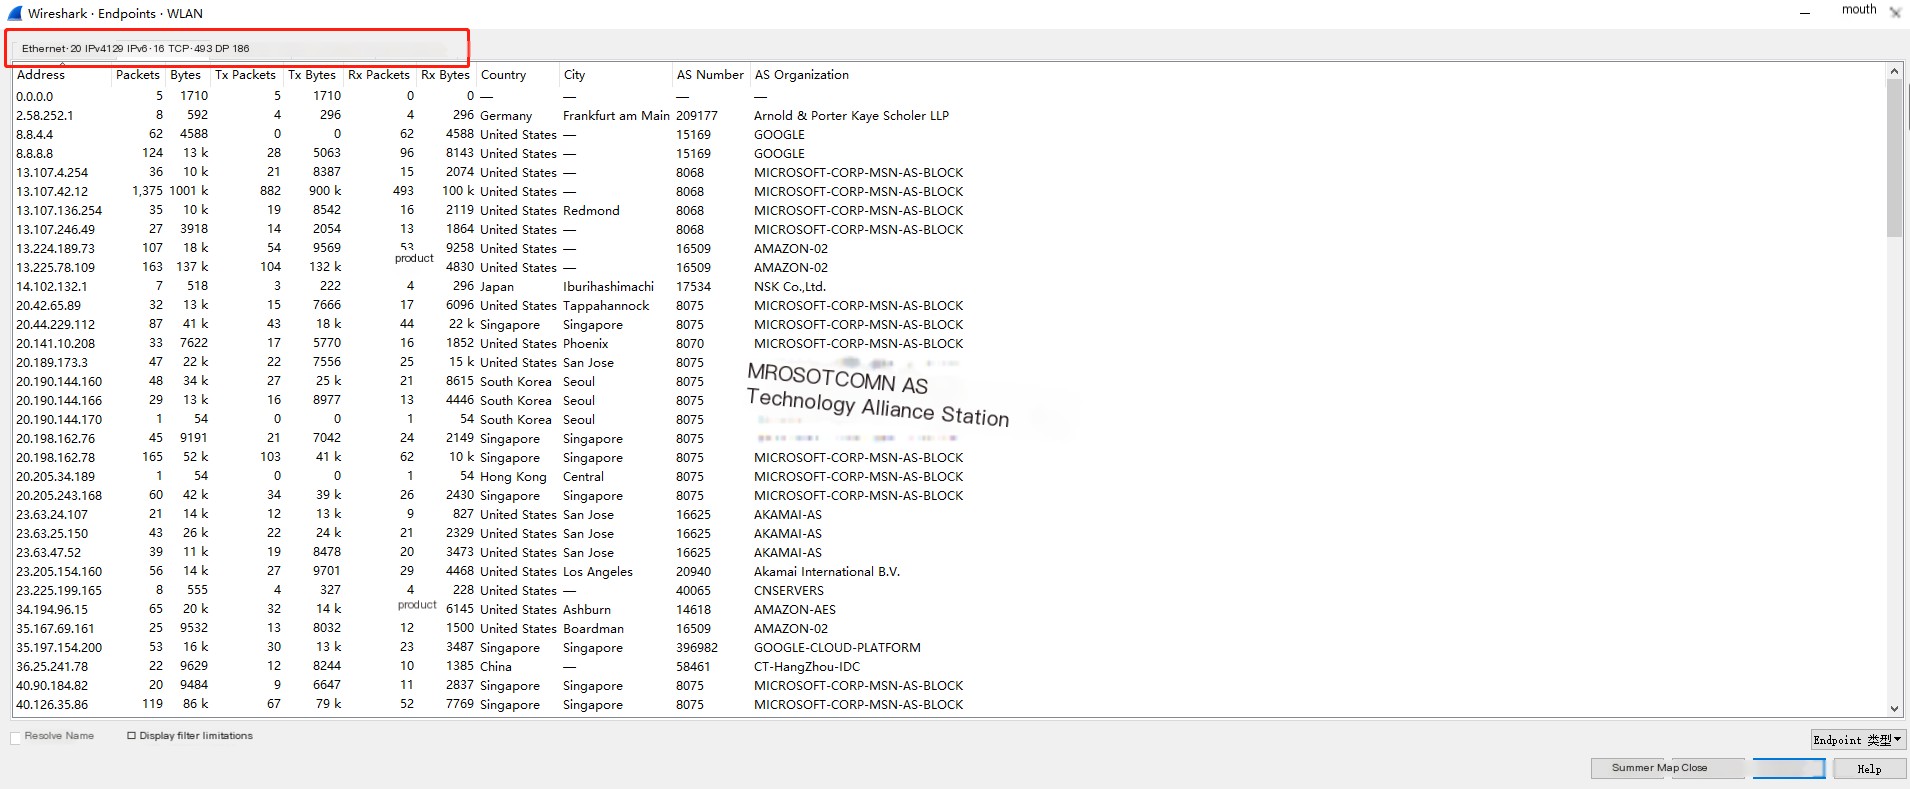Sort by AS Number column header

[711, 75]
